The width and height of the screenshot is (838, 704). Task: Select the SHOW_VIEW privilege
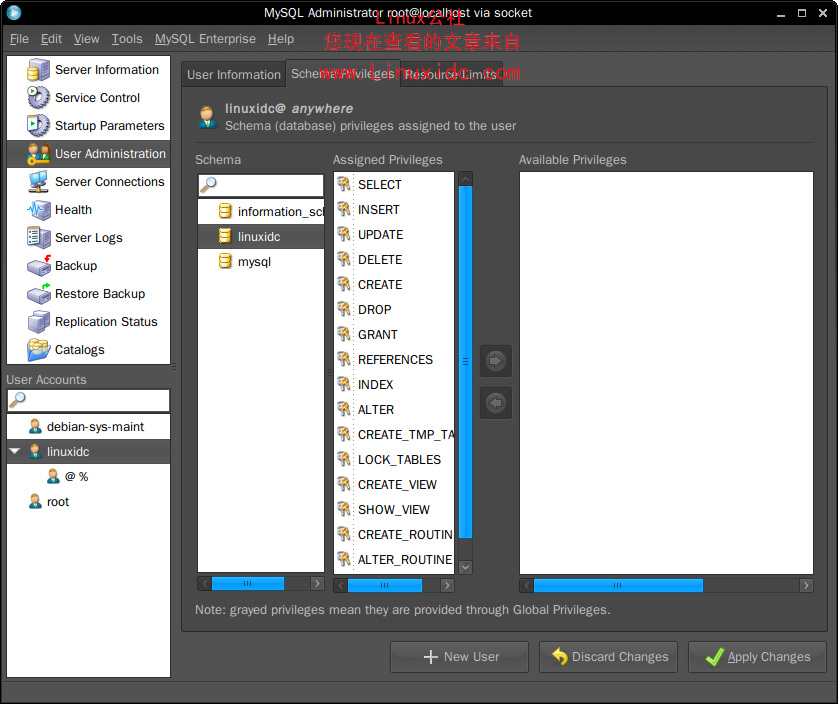pyautogui.click(x=394, y=510)
